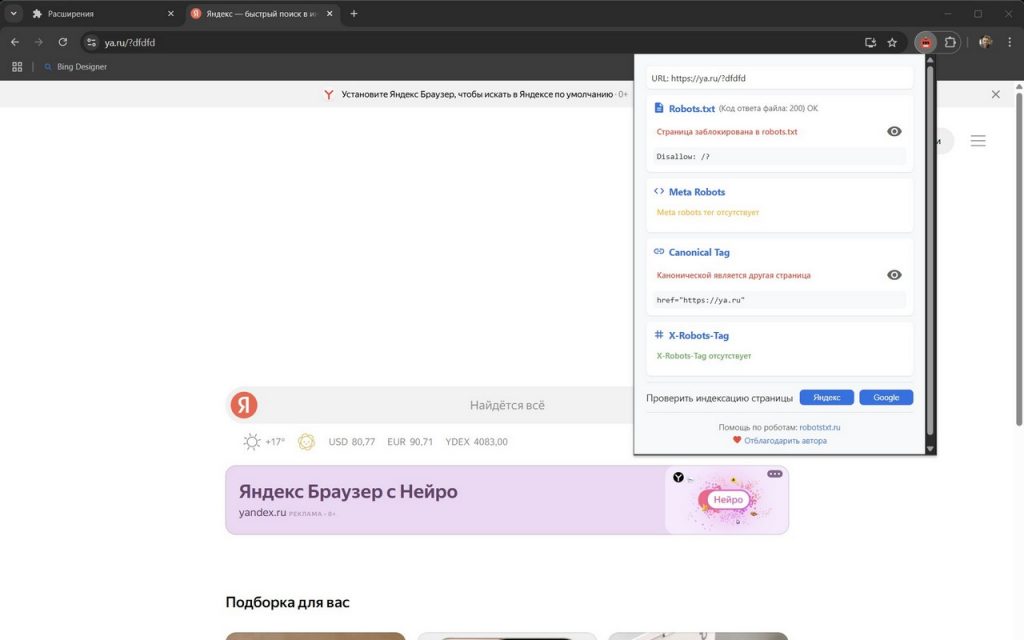Screen dimensions: 1024x640
Task: Open the robots extension icon in toolbar
Action: coord(925,42)
